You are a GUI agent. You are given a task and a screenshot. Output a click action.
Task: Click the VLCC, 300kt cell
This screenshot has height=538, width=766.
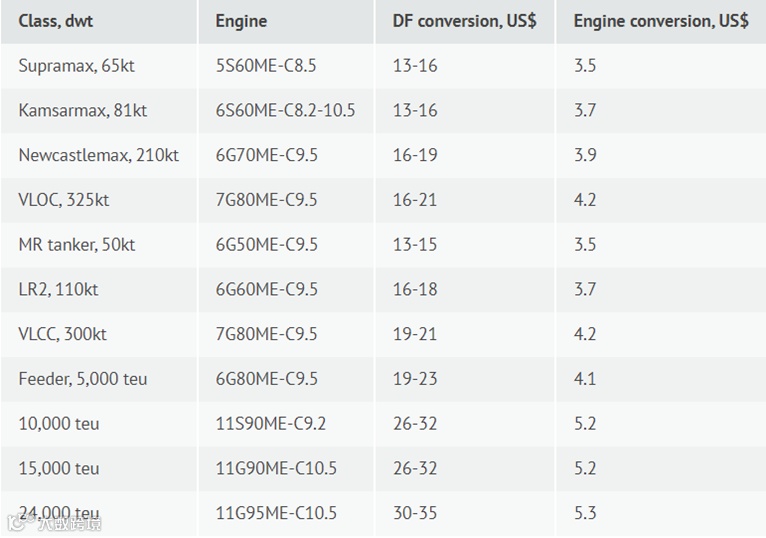coord(62,334)
